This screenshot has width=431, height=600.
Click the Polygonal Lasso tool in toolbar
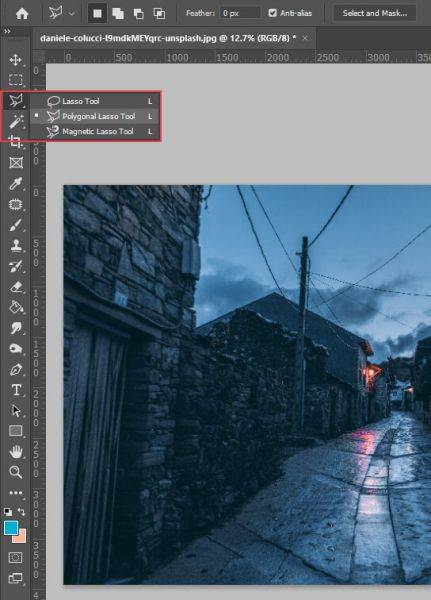(x=16, y=101)
